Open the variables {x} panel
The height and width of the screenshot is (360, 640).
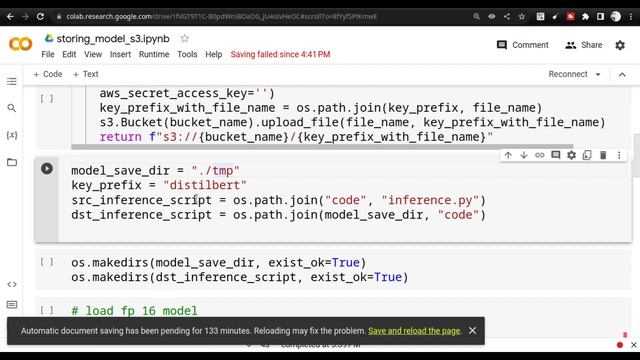point(12,135)
